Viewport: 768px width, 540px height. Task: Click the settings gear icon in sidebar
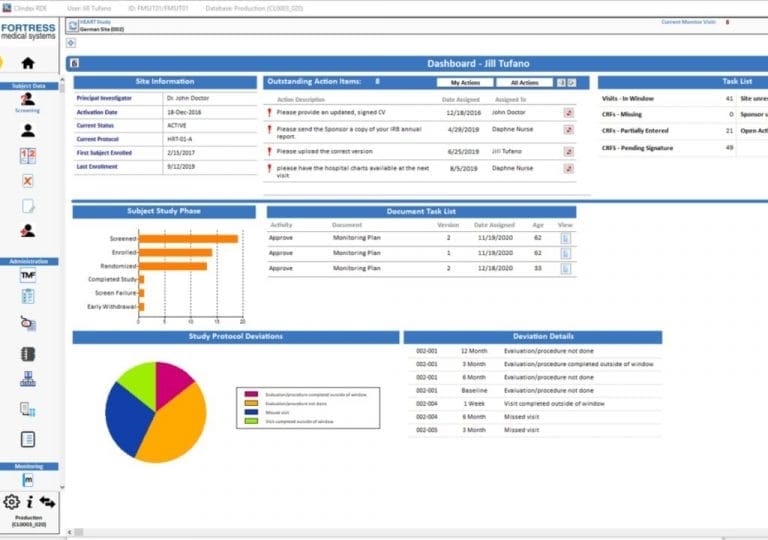[x=11, y=502]
